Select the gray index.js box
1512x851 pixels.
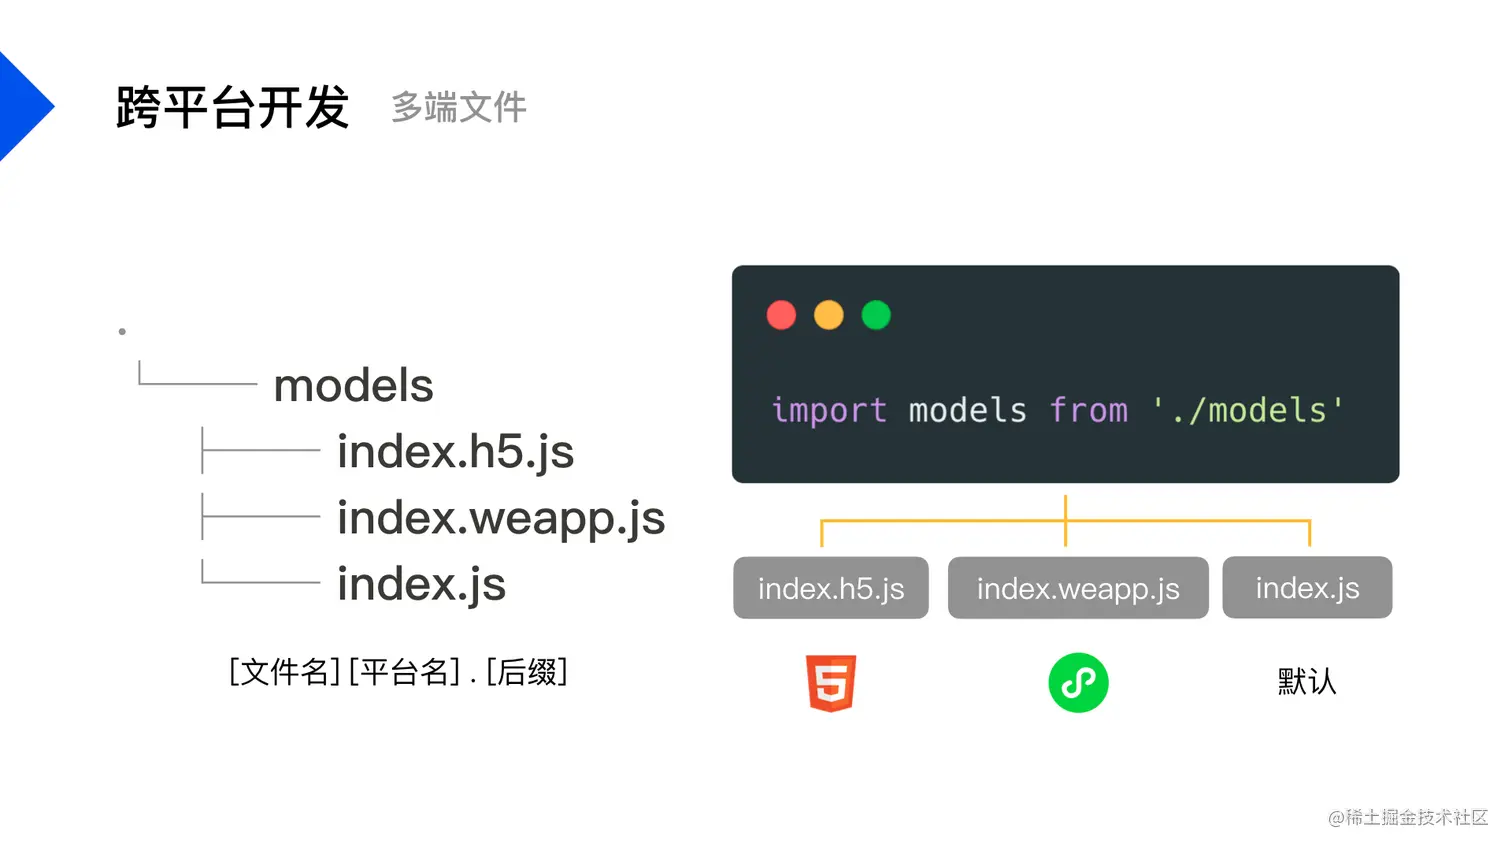(1307, 587)
